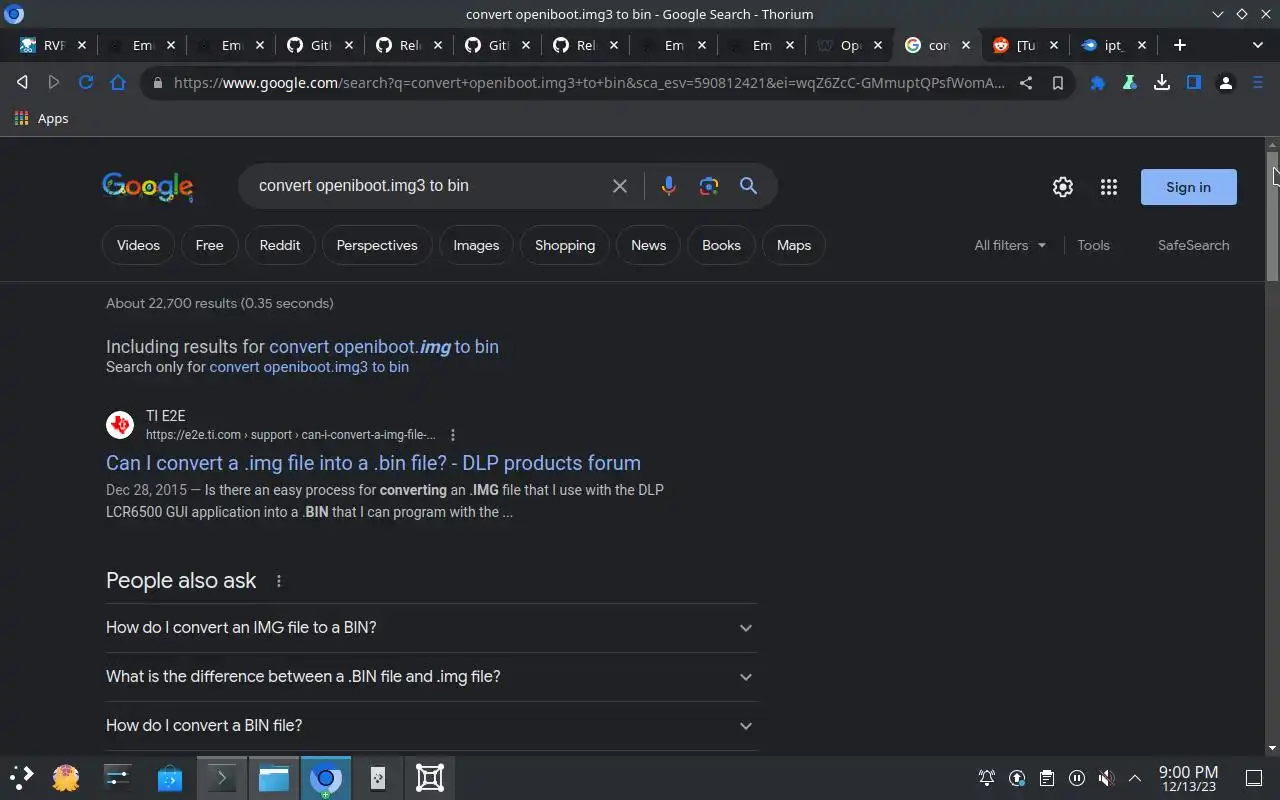Screen dimensions: 1280x800
Task: Open SafeSearch settings
Action: coord(1194,245)
